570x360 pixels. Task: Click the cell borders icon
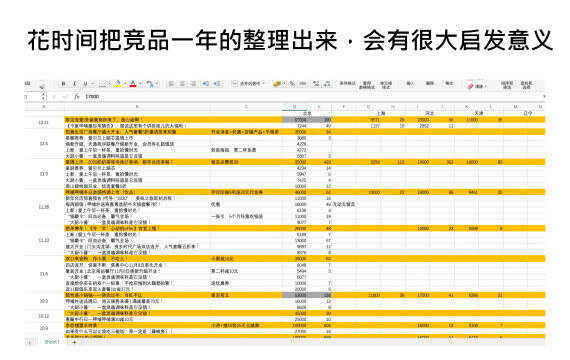(103, 84)
